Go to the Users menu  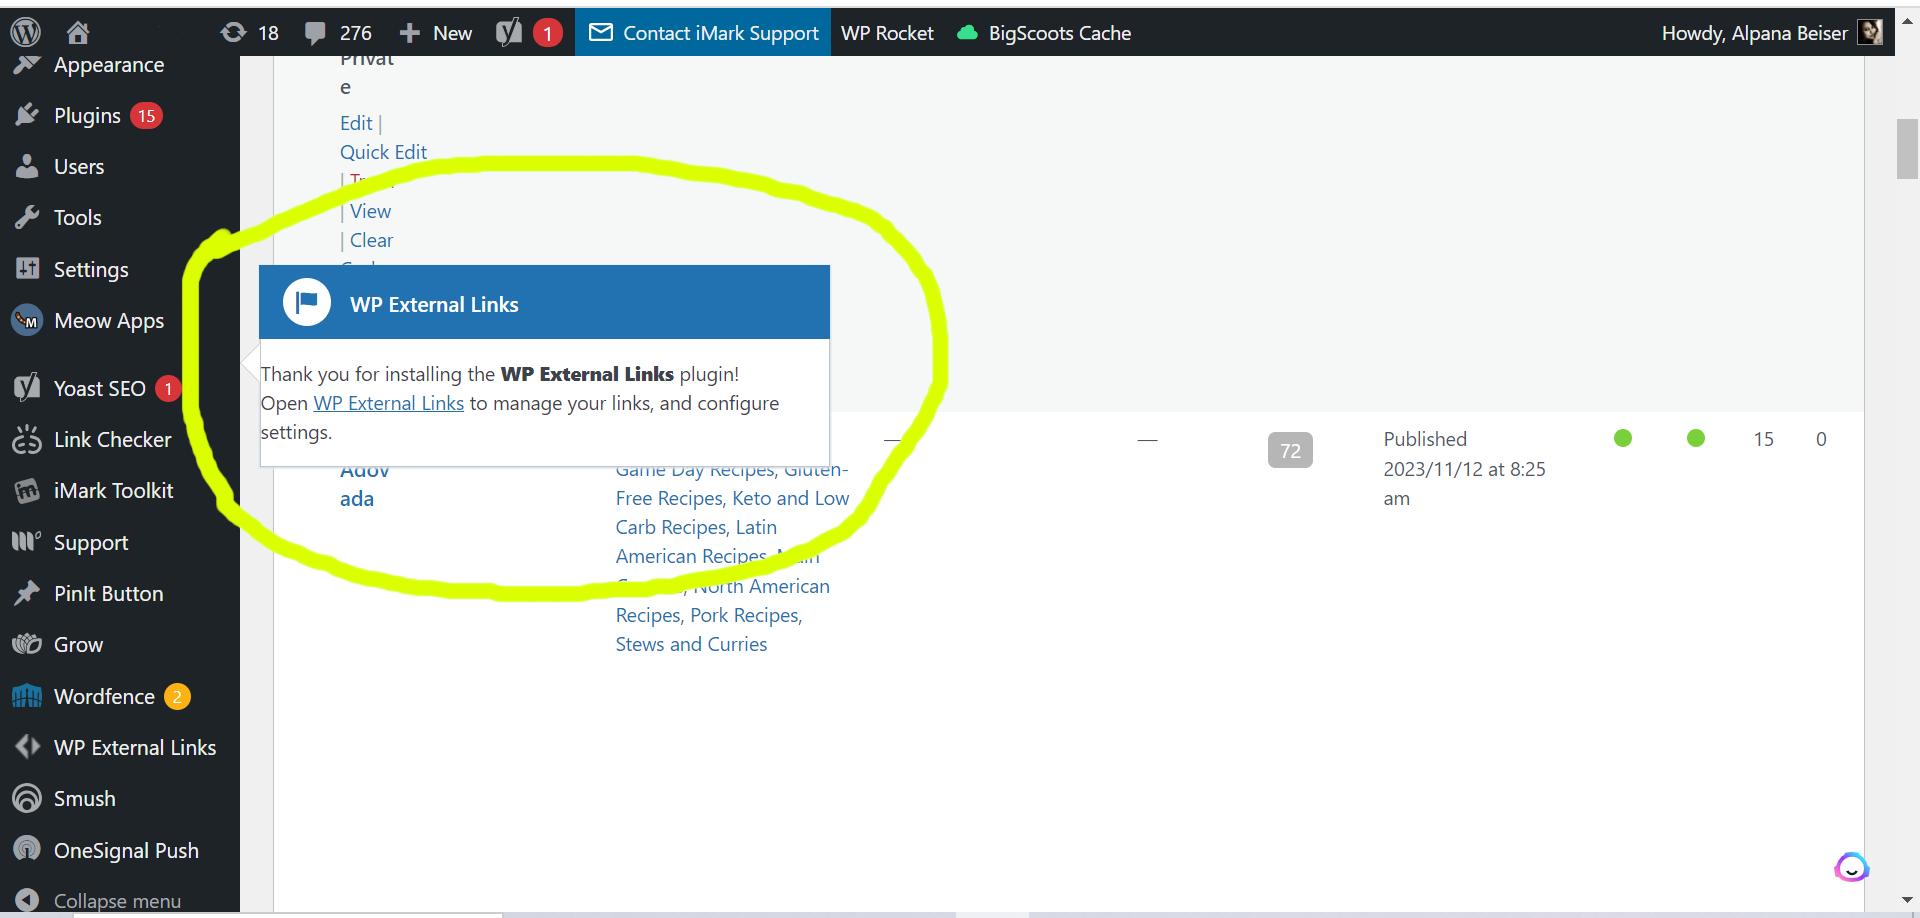79,167
